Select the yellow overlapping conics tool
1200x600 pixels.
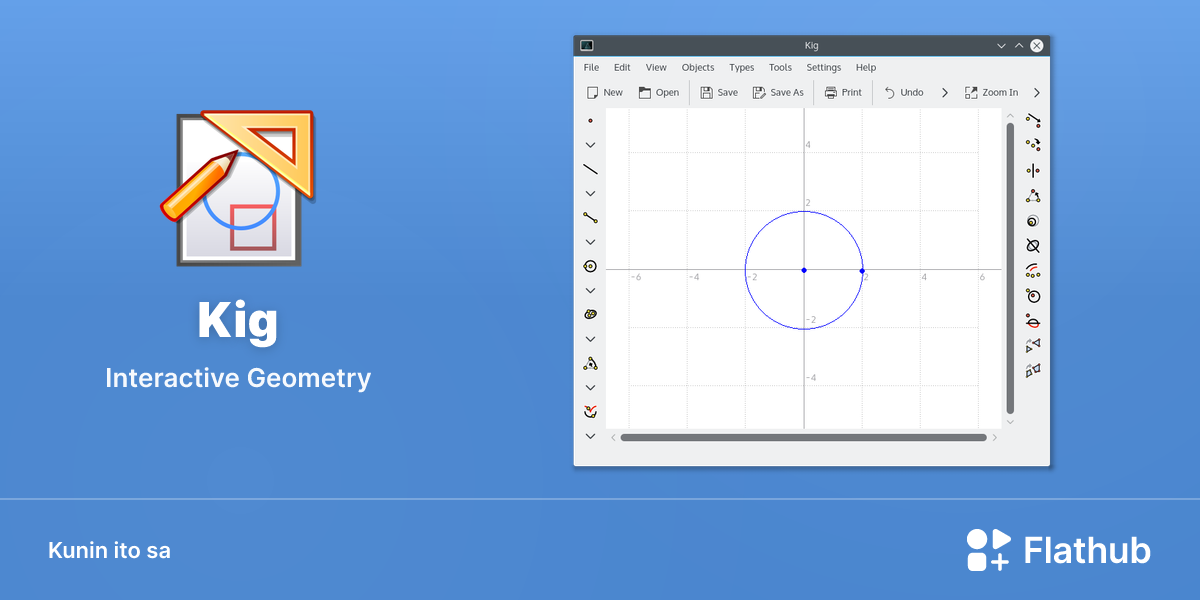pos(590,314)
